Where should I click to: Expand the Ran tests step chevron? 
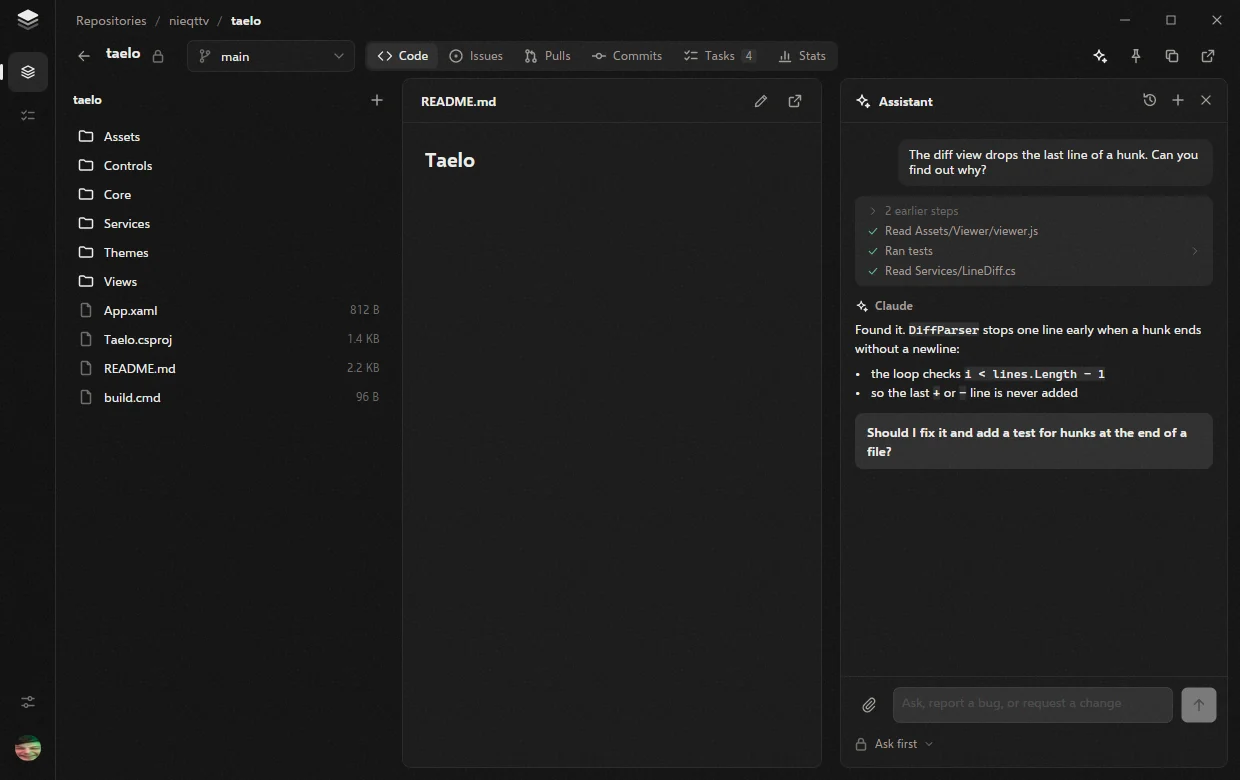(1194, 251)
